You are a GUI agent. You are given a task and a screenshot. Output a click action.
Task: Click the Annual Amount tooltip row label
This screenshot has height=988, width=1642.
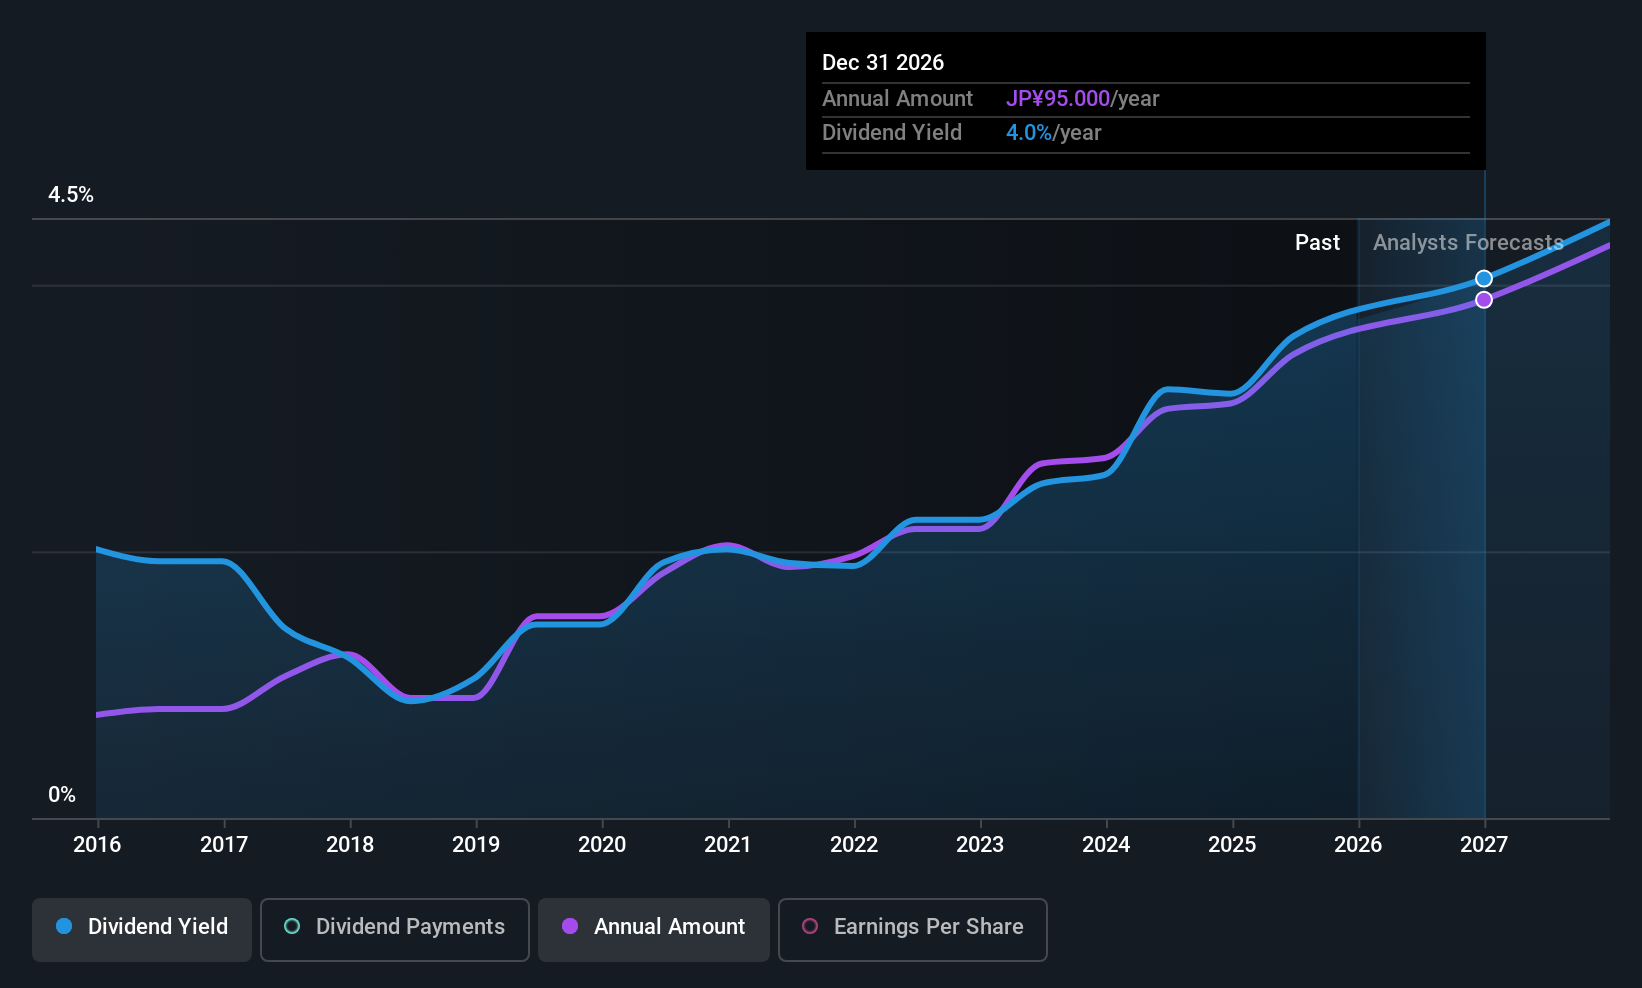897,99
